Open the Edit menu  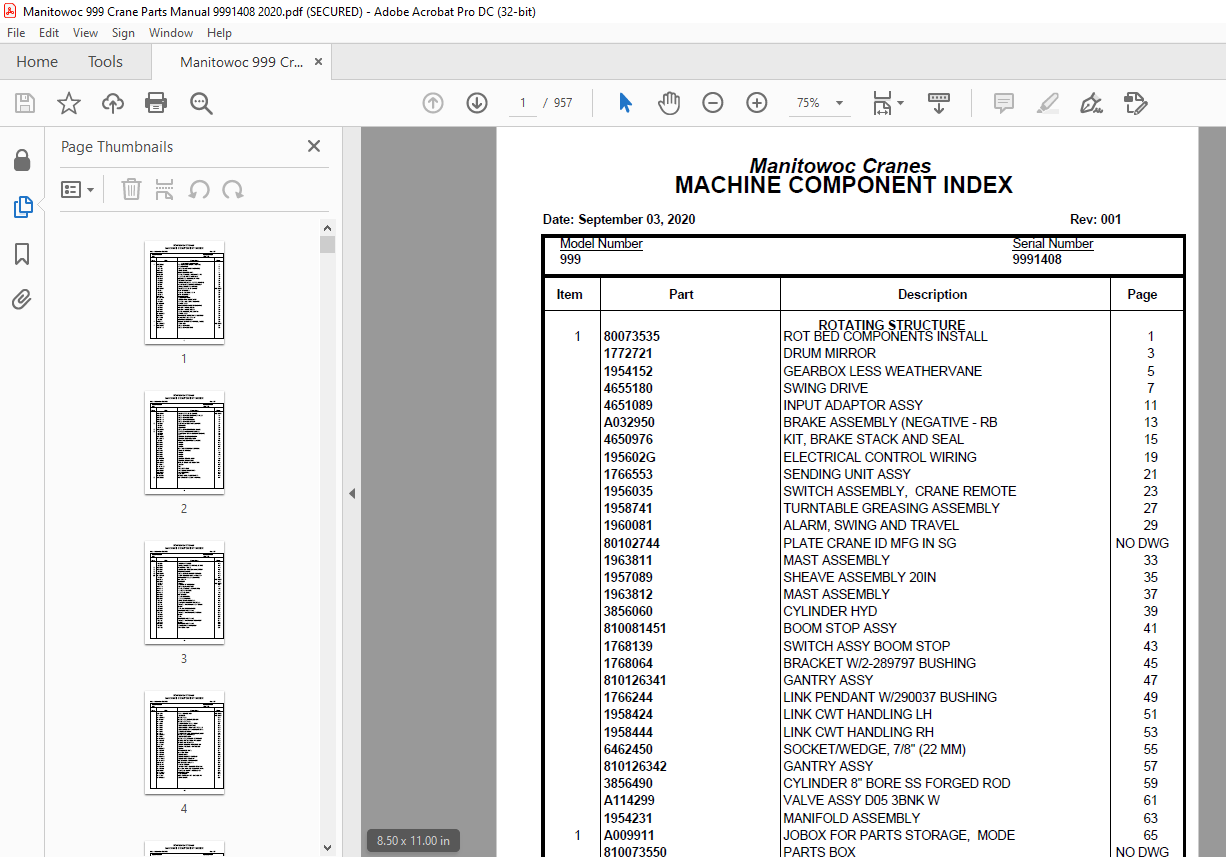tap(50, 33)
